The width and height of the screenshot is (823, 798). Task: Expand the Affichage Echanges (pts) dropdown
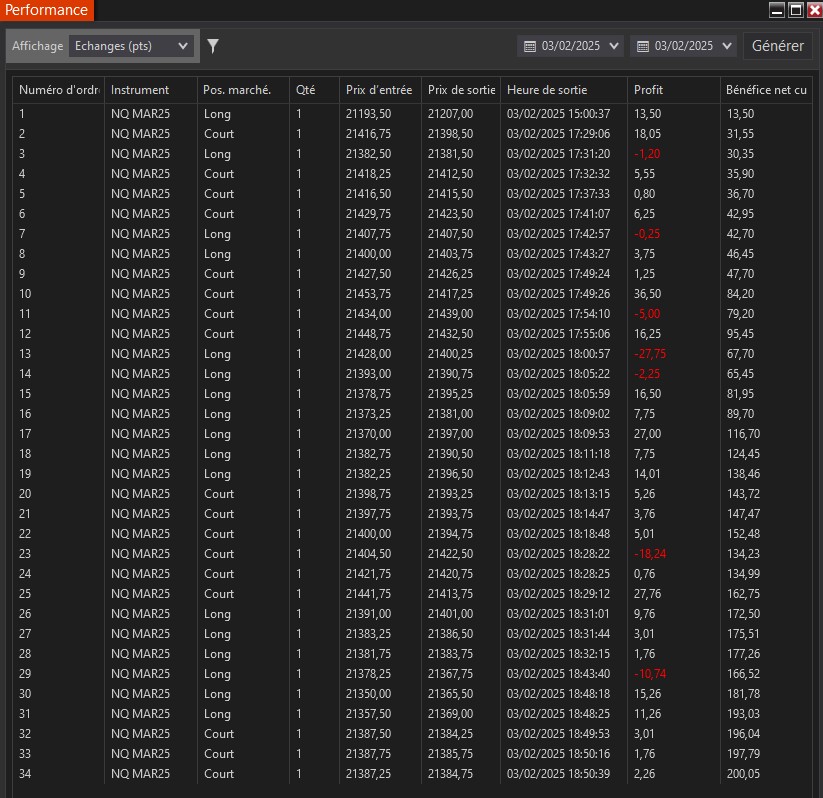coord(131,46)
